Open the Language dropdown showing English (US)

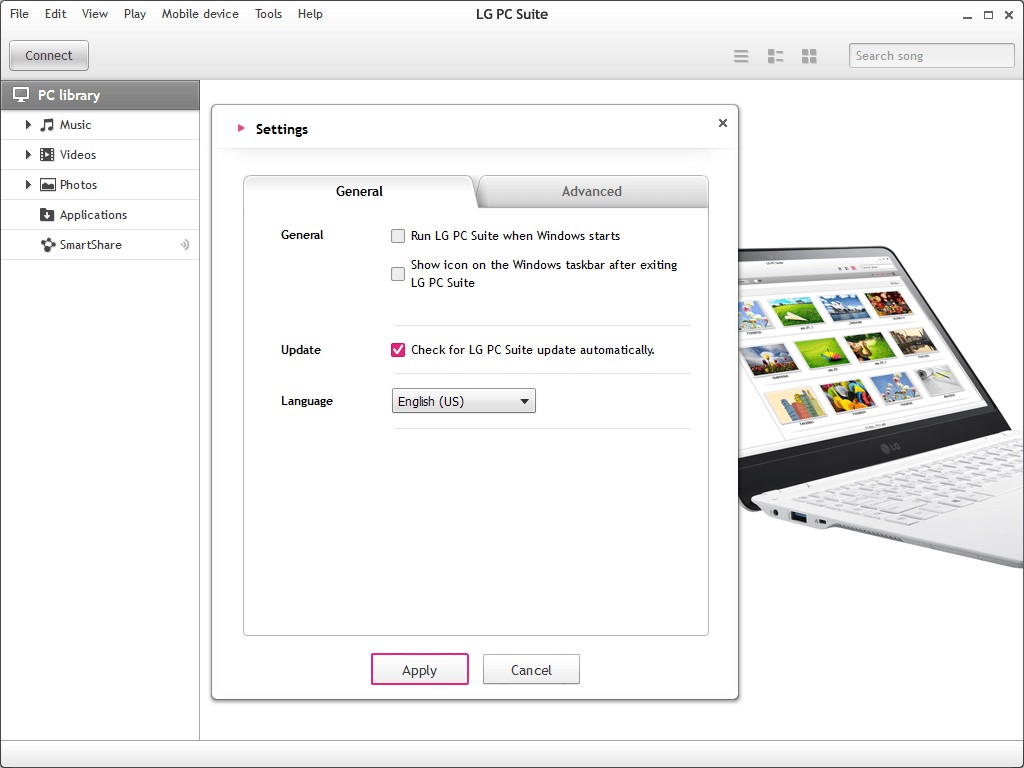(x=463, y=401)
